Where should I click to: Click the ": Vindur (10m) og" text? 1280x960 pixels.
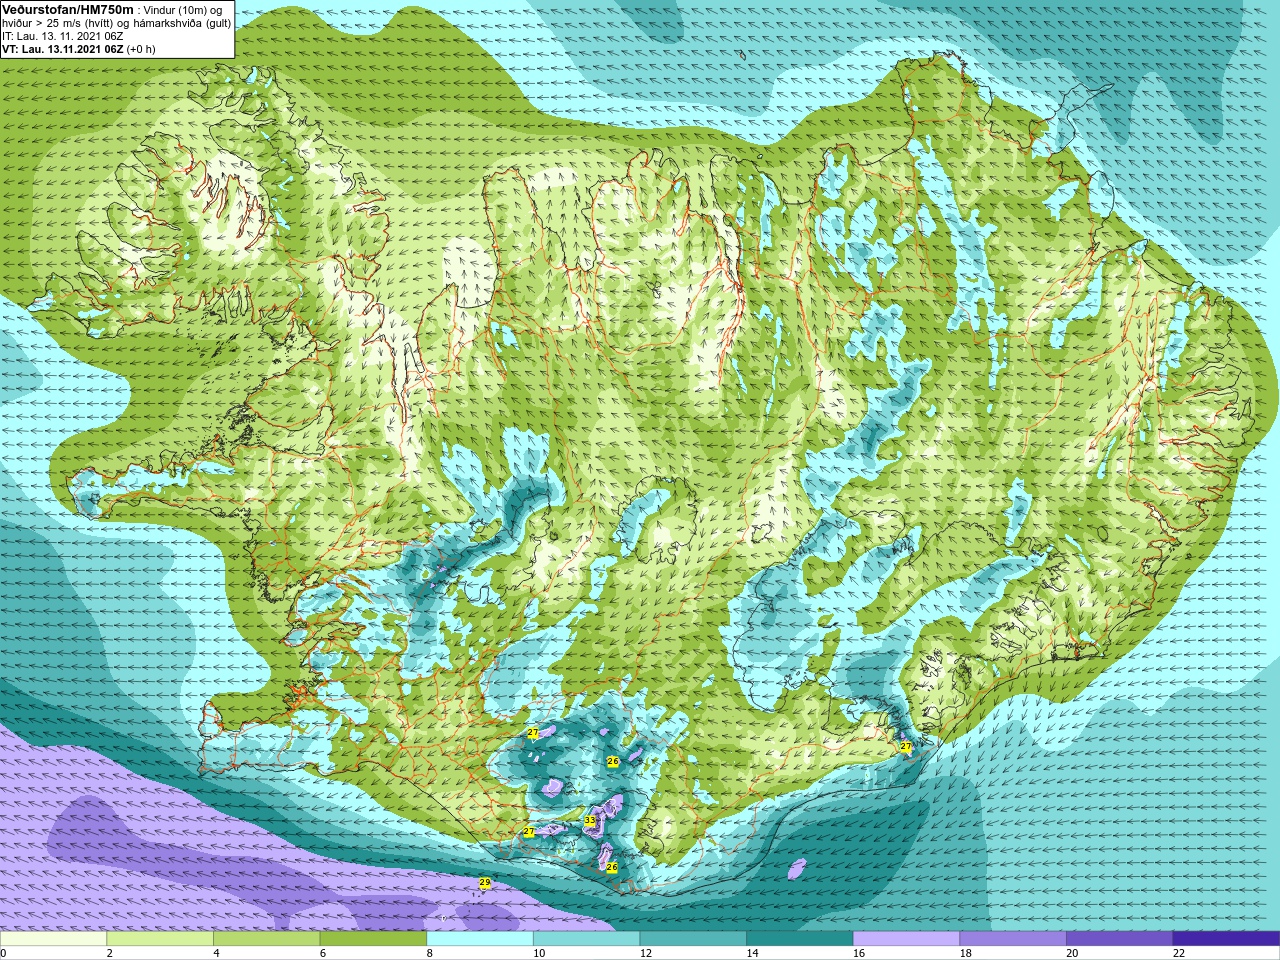pos(180,10)
